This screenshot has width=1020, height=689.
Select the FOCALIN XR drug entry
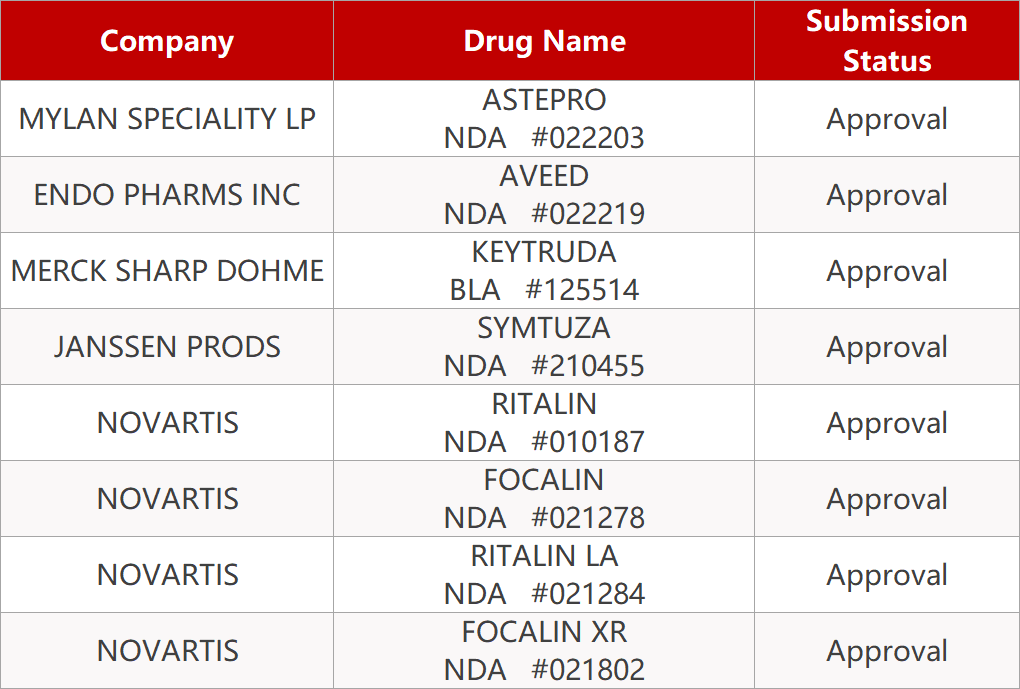point(544,633)
